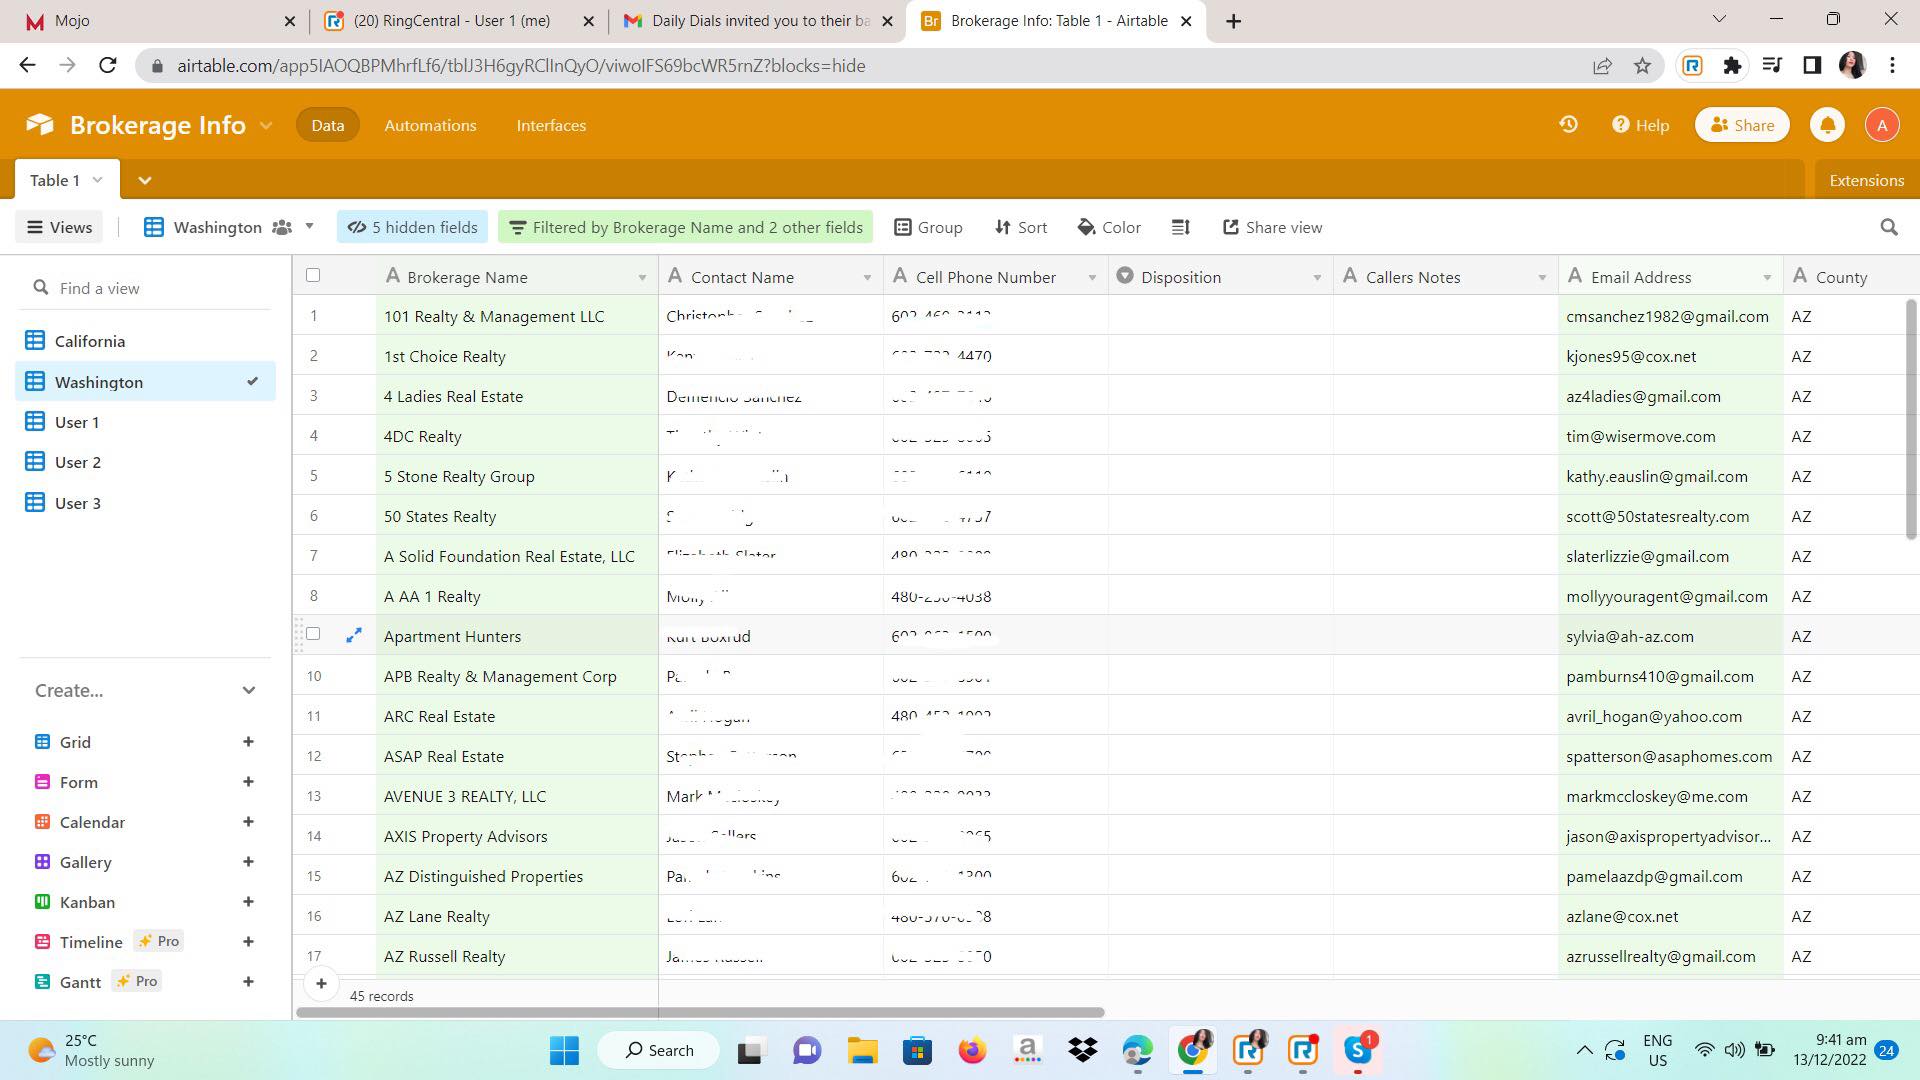Image resolution: width=1920 pixels, height=1080 pixels.
Task: Open the Color options tool
Action: (x=1109, y=228)
